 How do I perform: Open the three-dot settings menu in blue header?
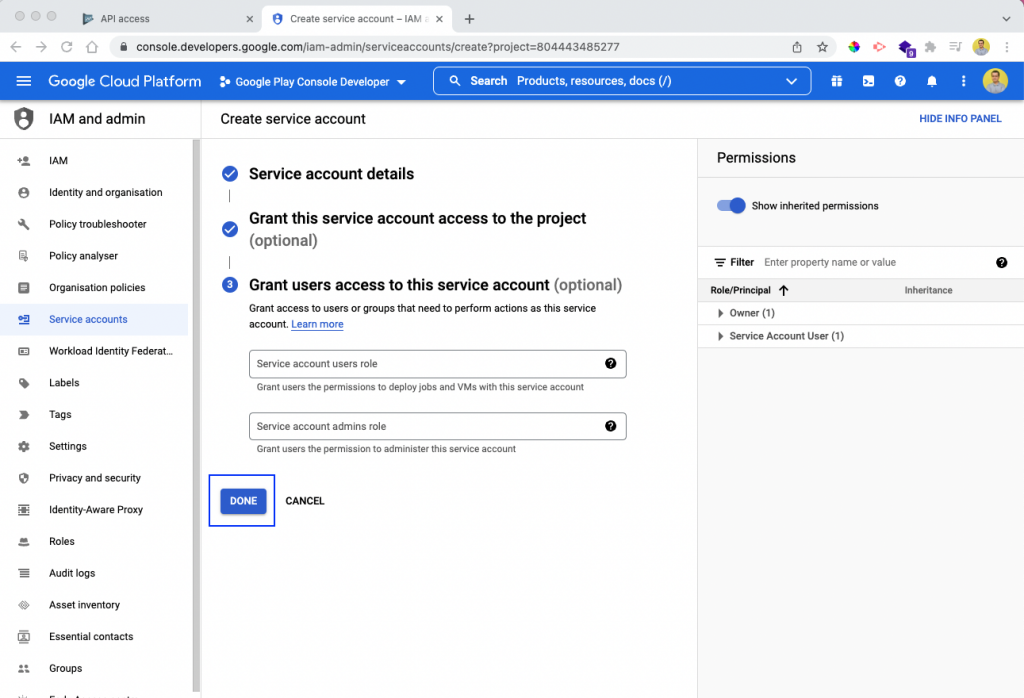pos(963,81)
